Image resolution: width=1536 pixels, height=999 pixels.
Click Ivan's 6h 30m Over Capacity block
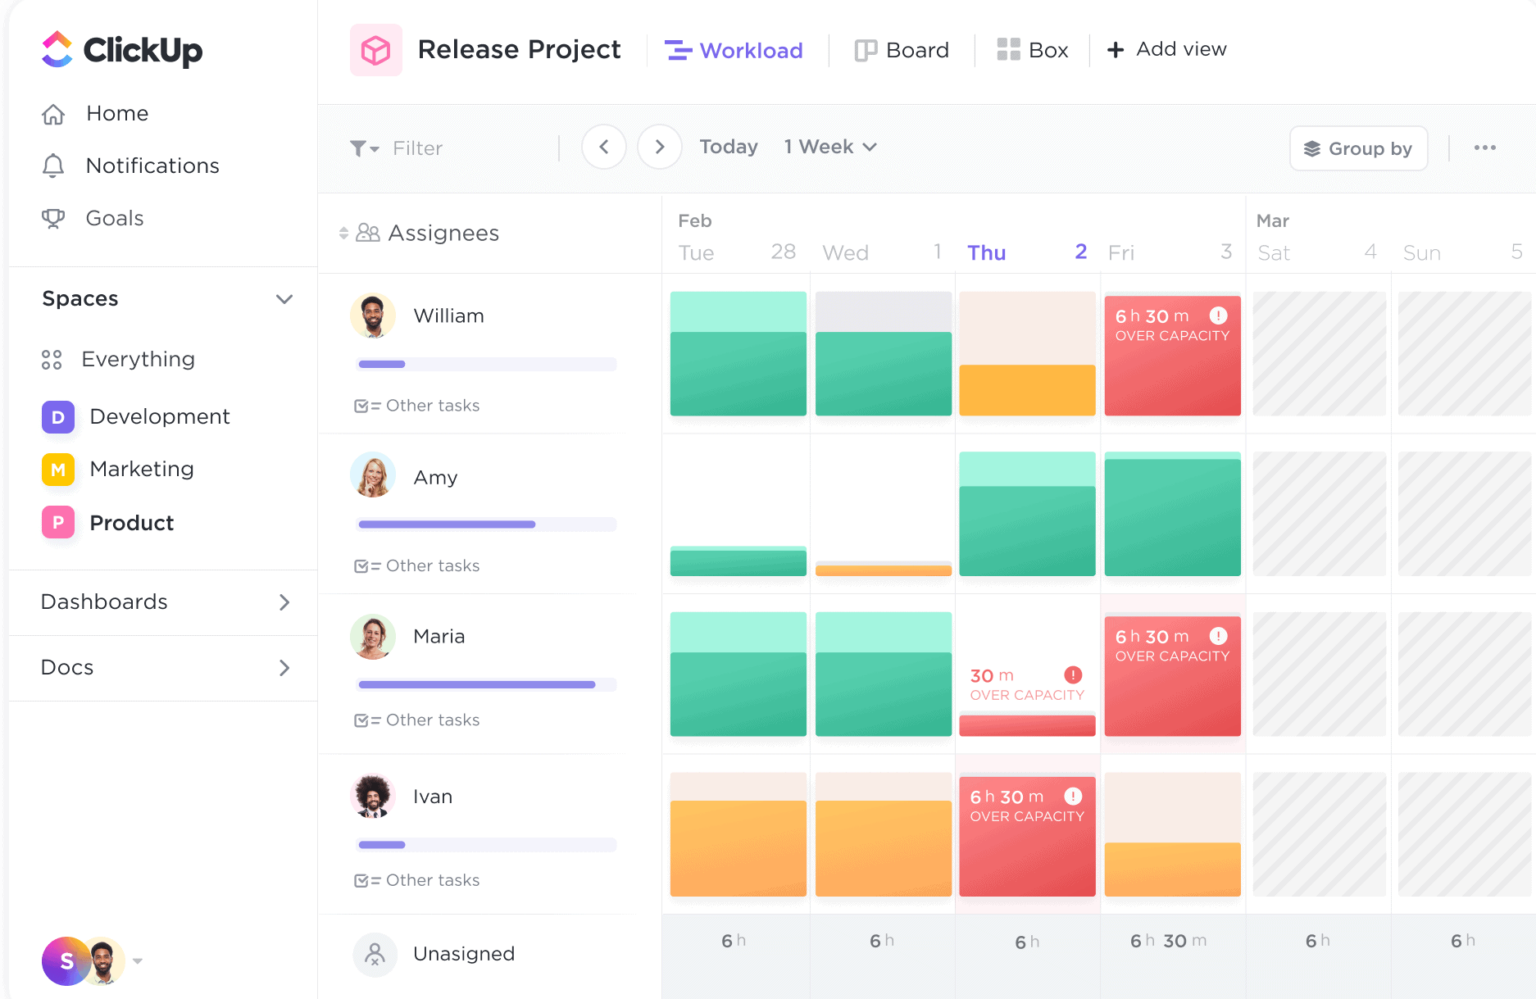pos(1026,834)
